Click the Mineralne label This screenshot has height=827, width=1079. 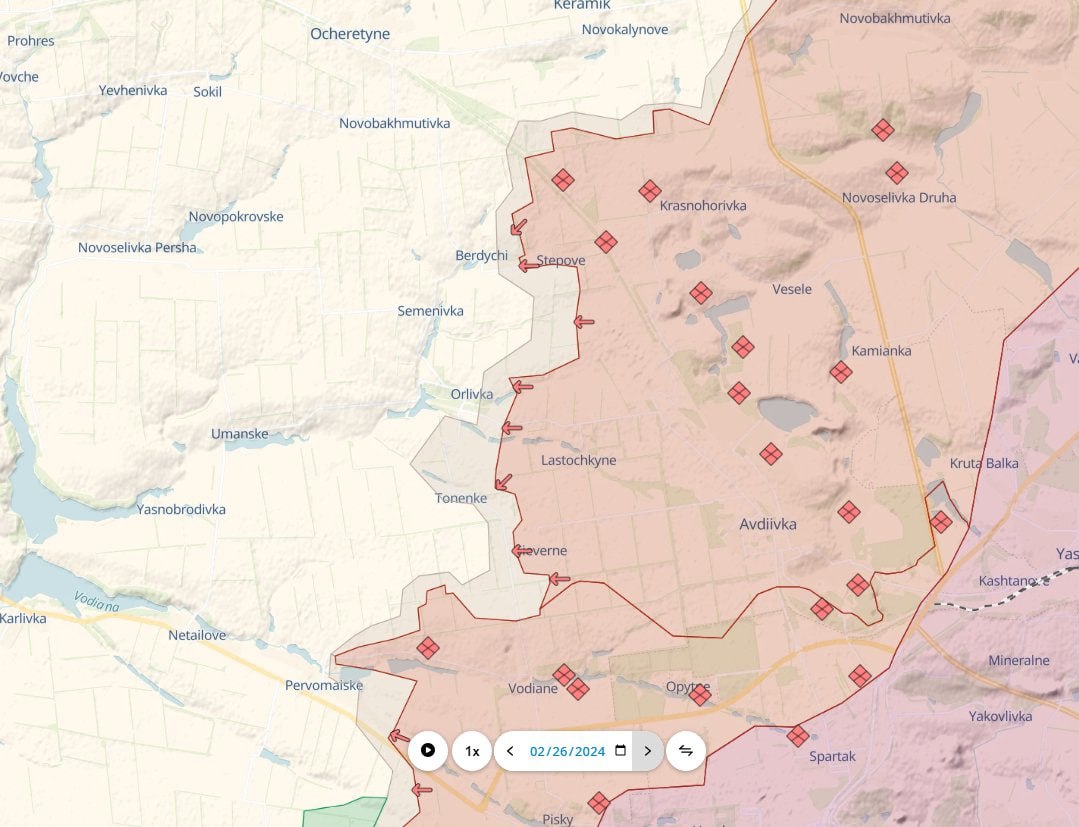1019,660
